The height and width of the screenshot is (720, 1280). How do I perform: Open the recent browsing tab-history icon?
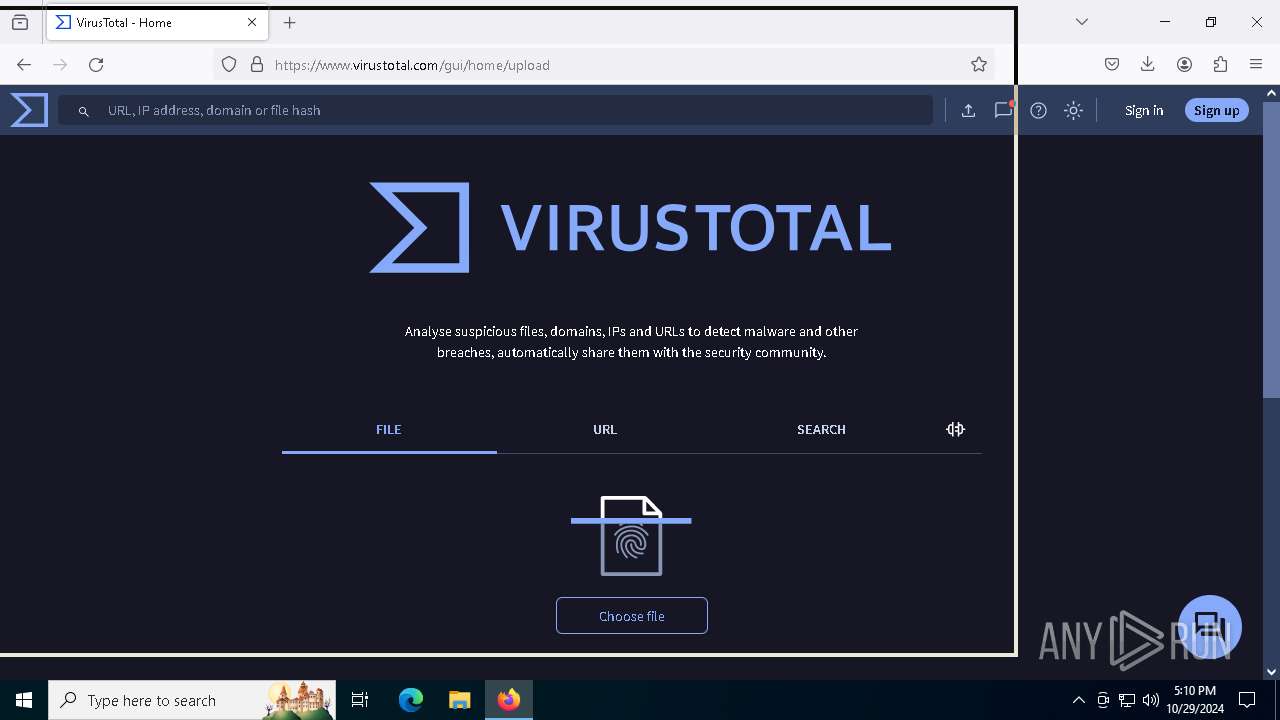[x=20, y=22]
